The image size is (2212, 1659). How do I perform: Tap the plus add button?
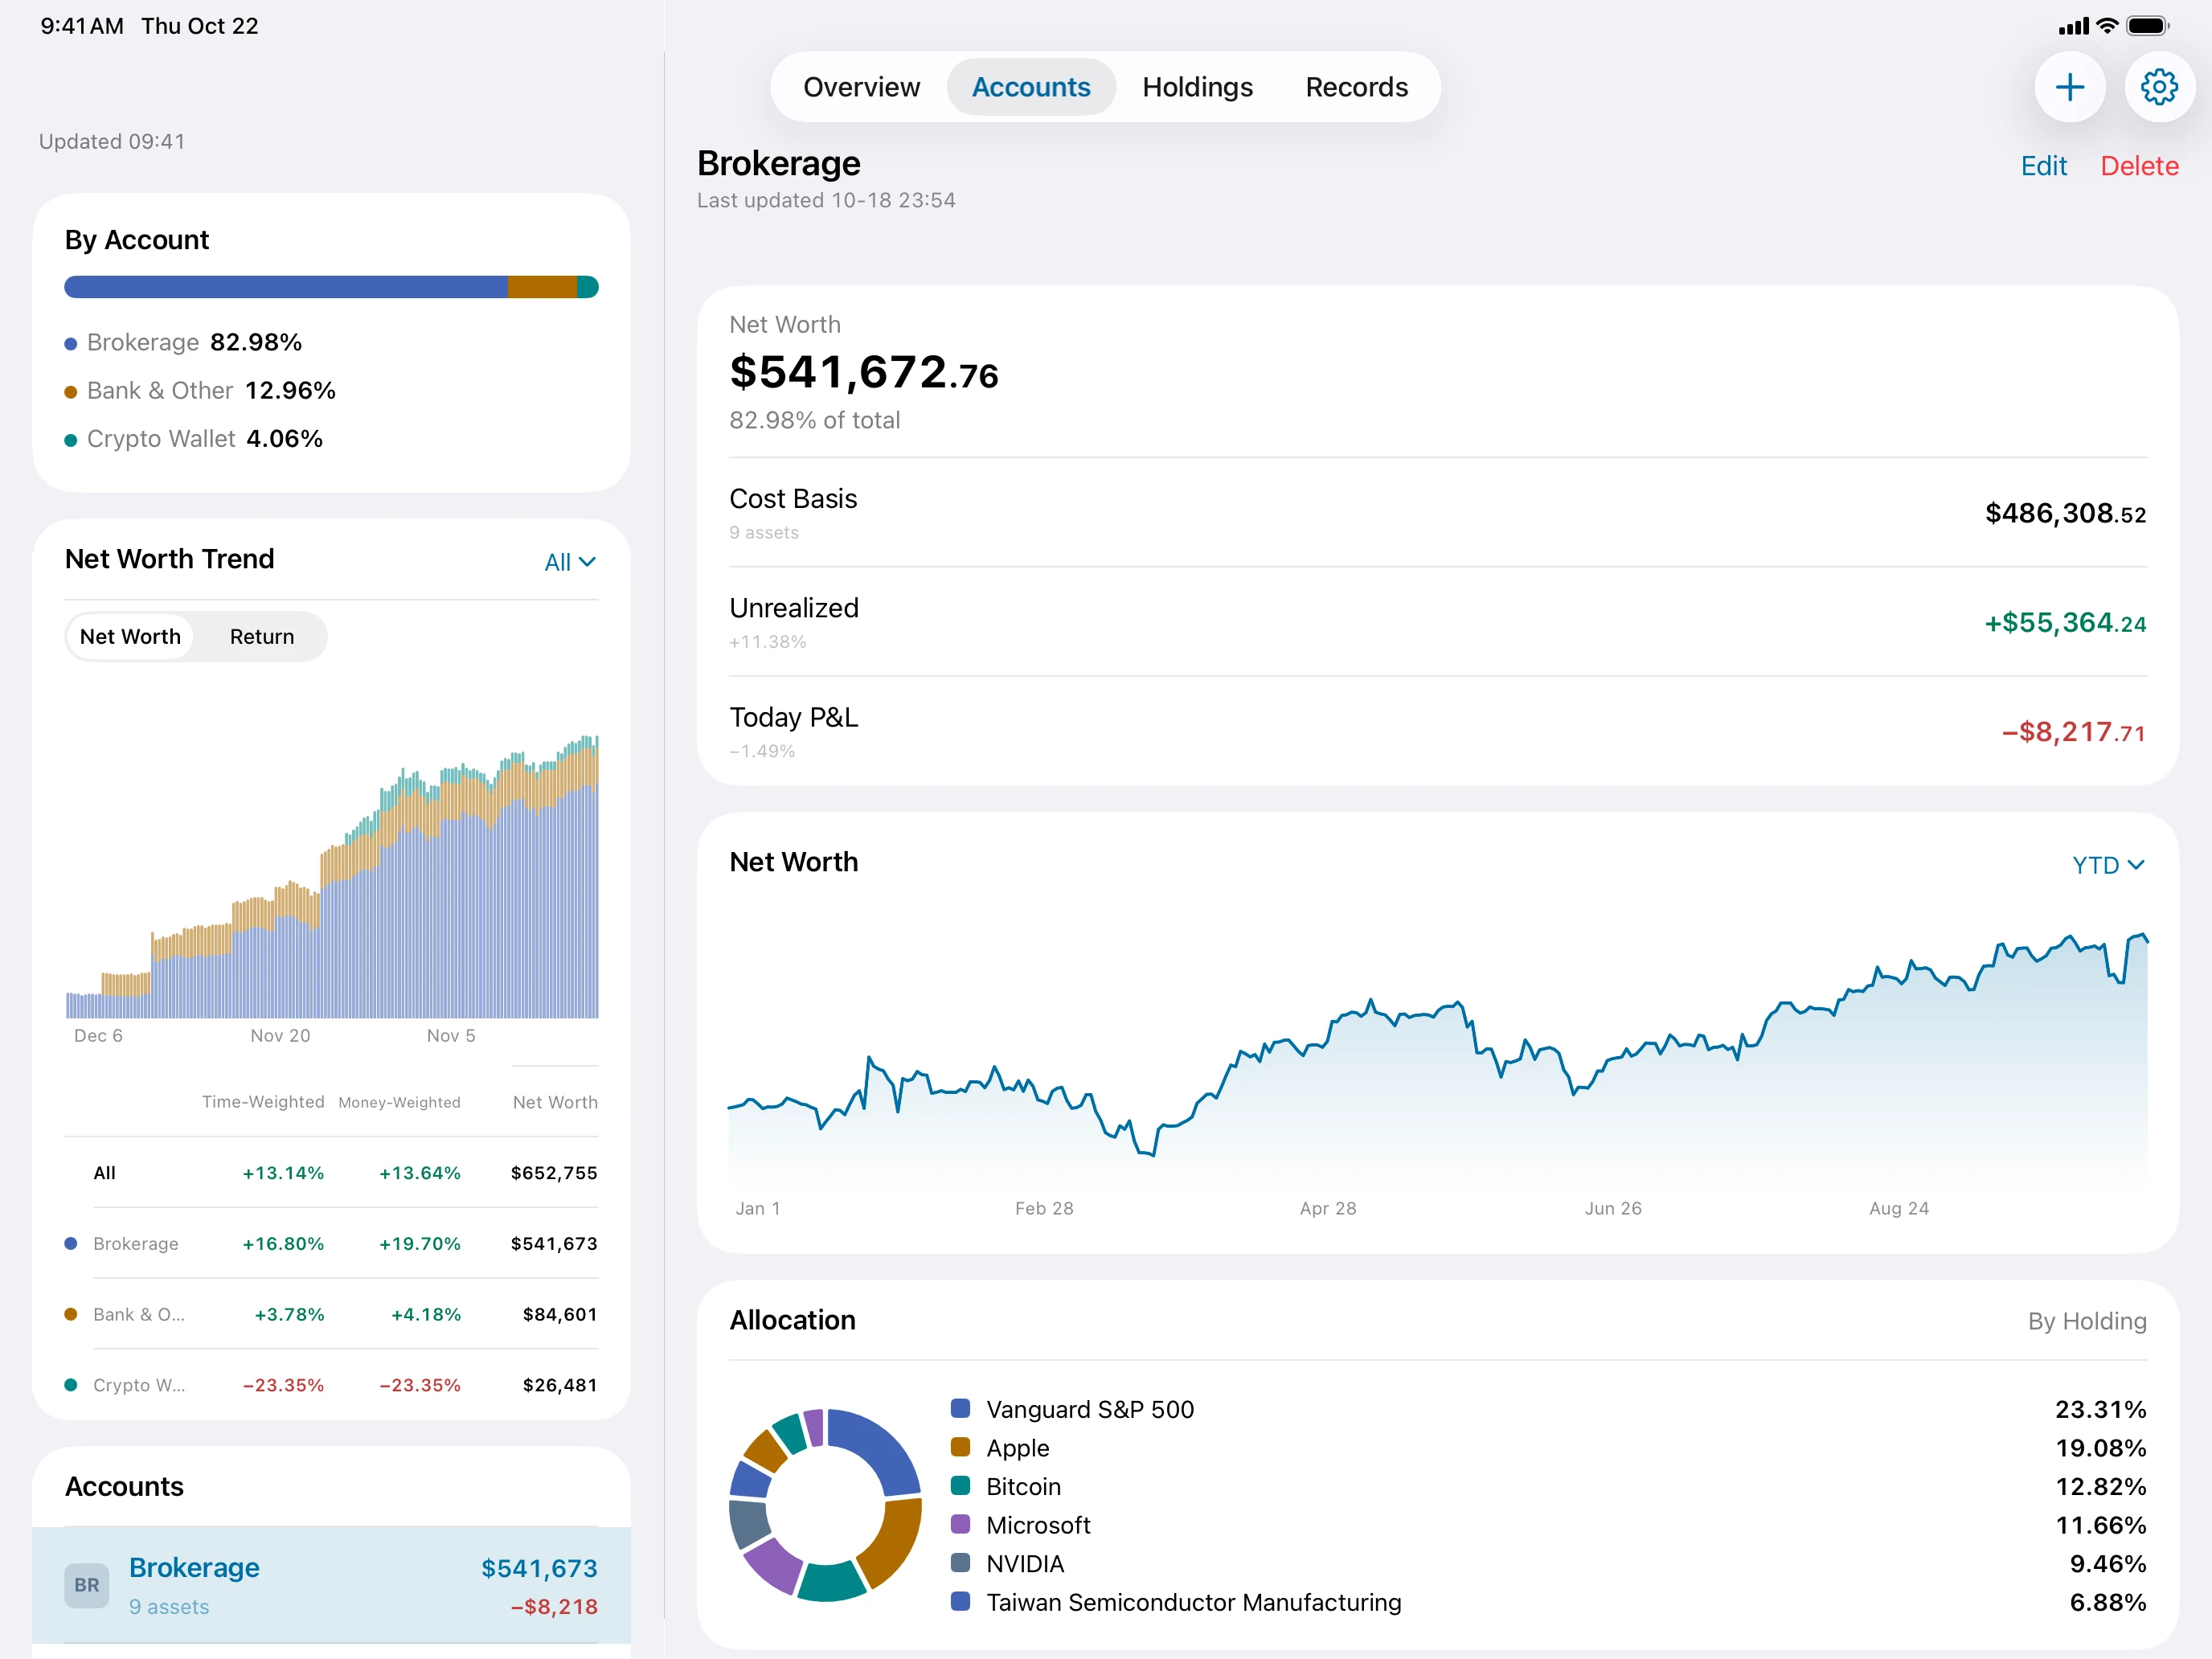2069,87
